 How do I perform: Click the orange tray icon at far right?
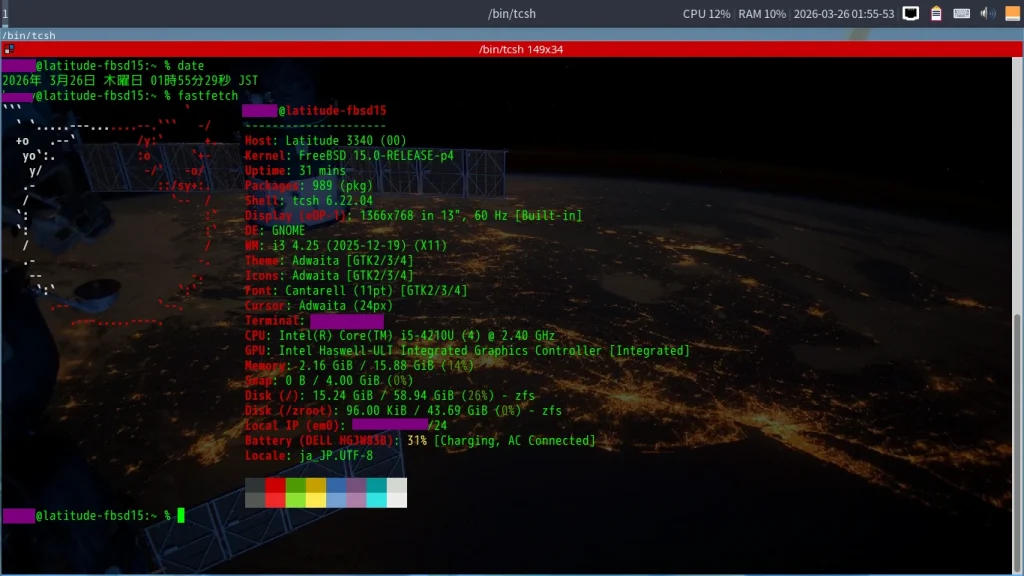(1011, 14)
